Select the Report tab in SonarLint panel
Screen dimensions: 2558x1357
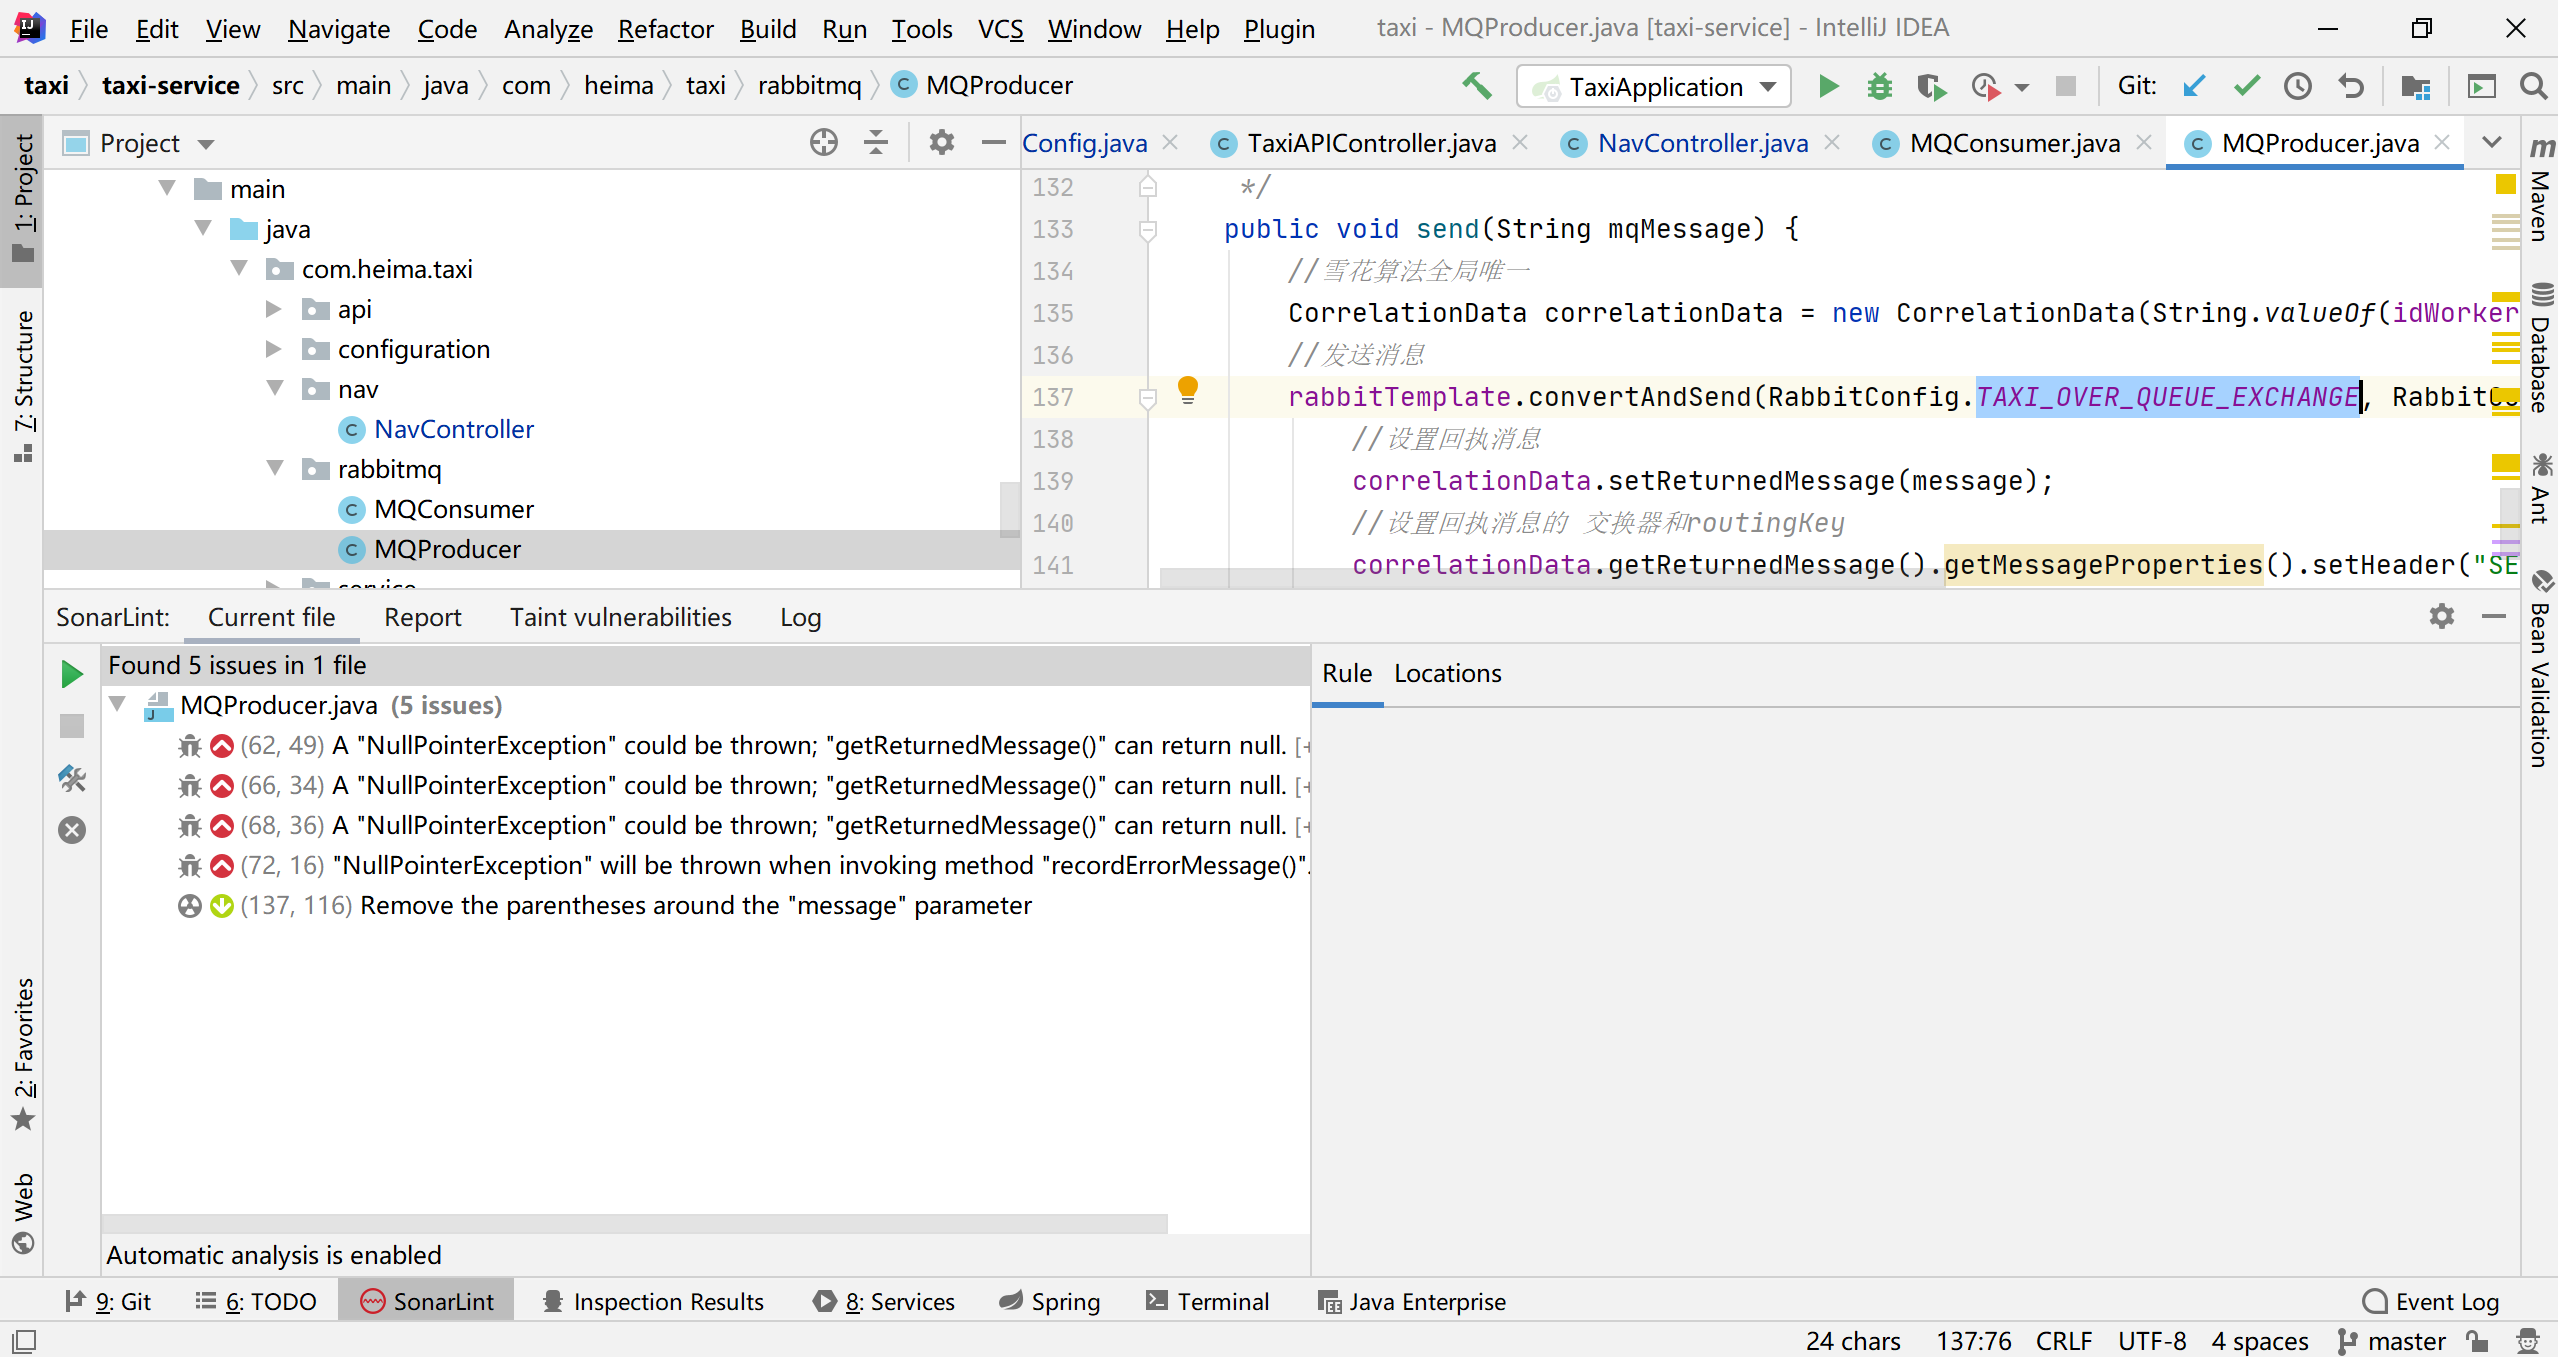423,616
